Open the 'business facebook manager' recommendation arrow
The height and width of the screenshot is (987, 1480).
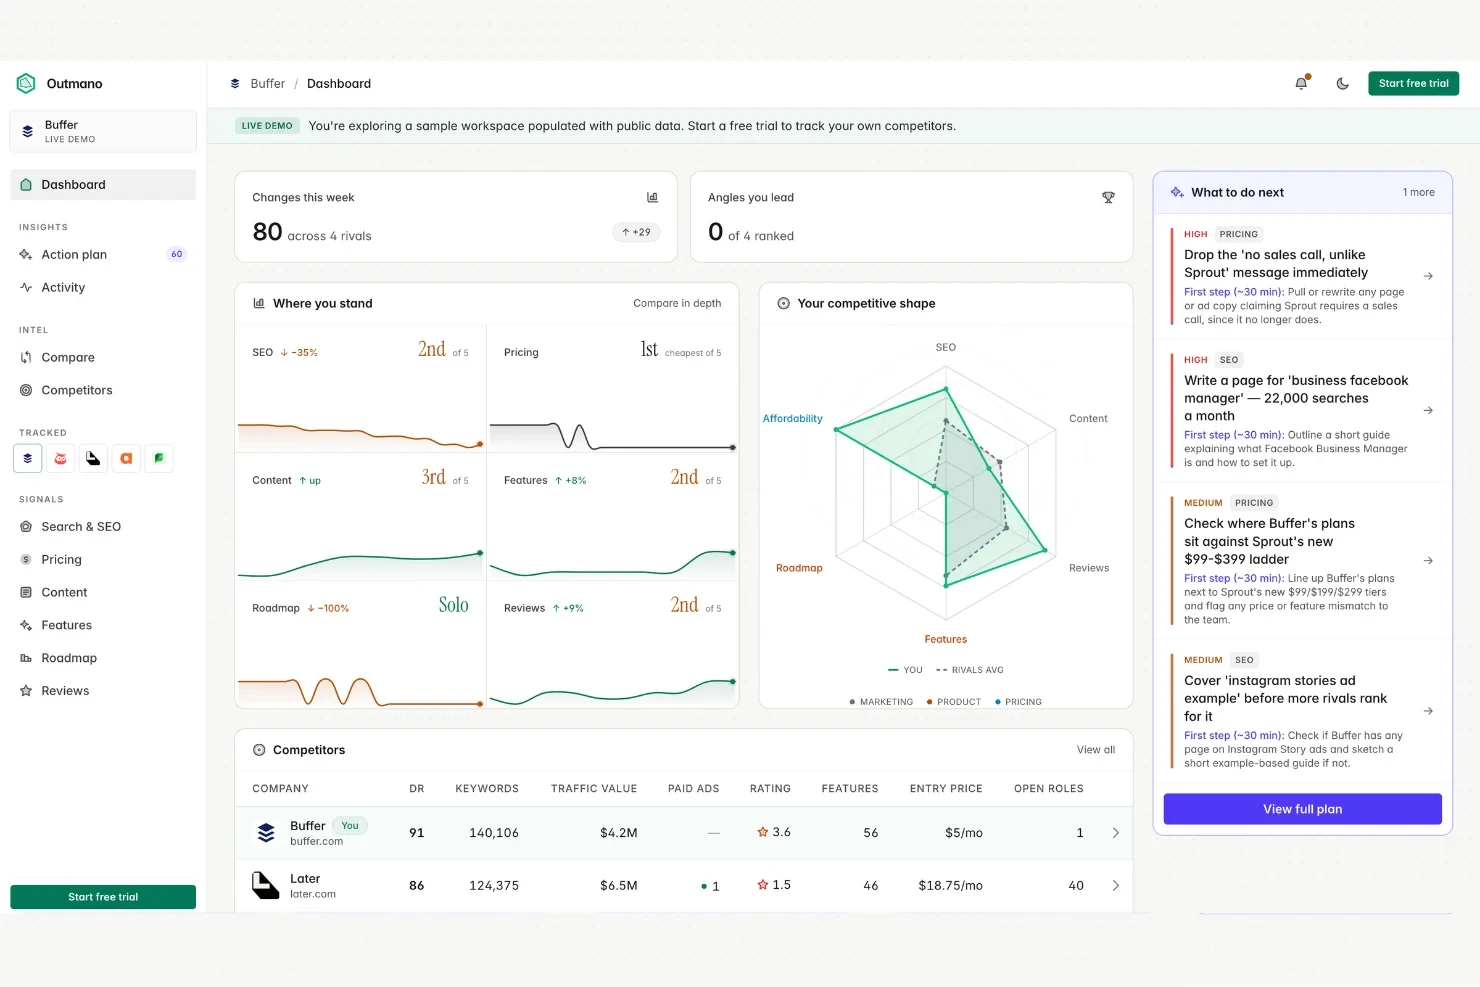(x=1428, y=411)
